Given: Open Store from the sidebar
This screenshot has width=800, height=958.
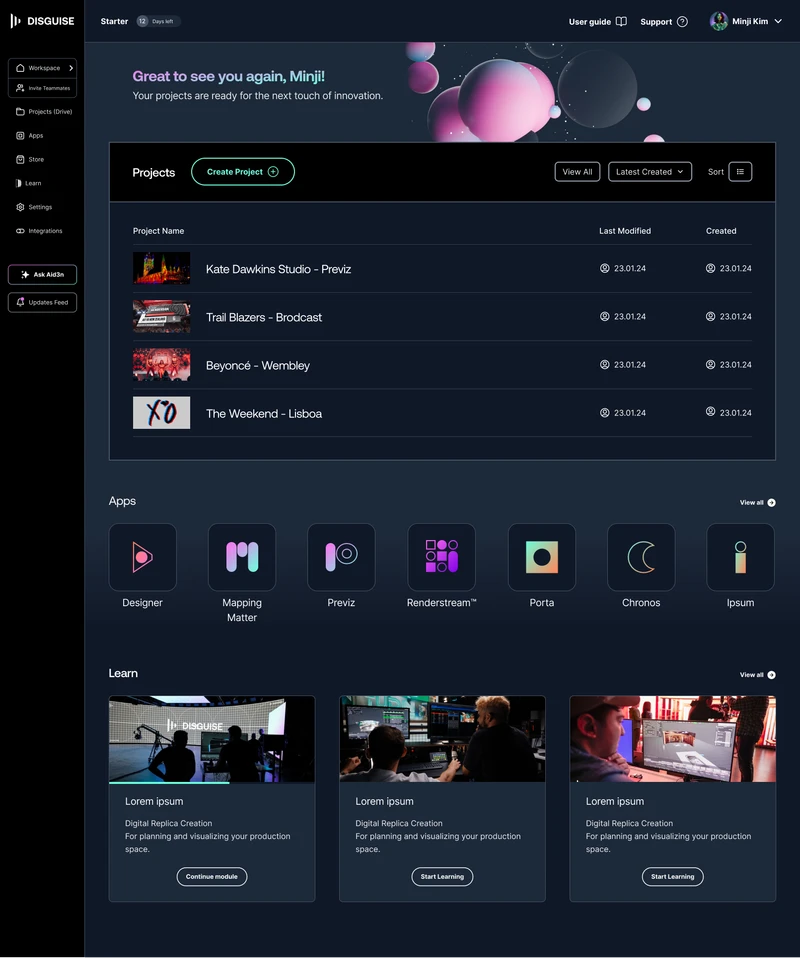Looking at the screenshot, I should [x=35, y=160].
